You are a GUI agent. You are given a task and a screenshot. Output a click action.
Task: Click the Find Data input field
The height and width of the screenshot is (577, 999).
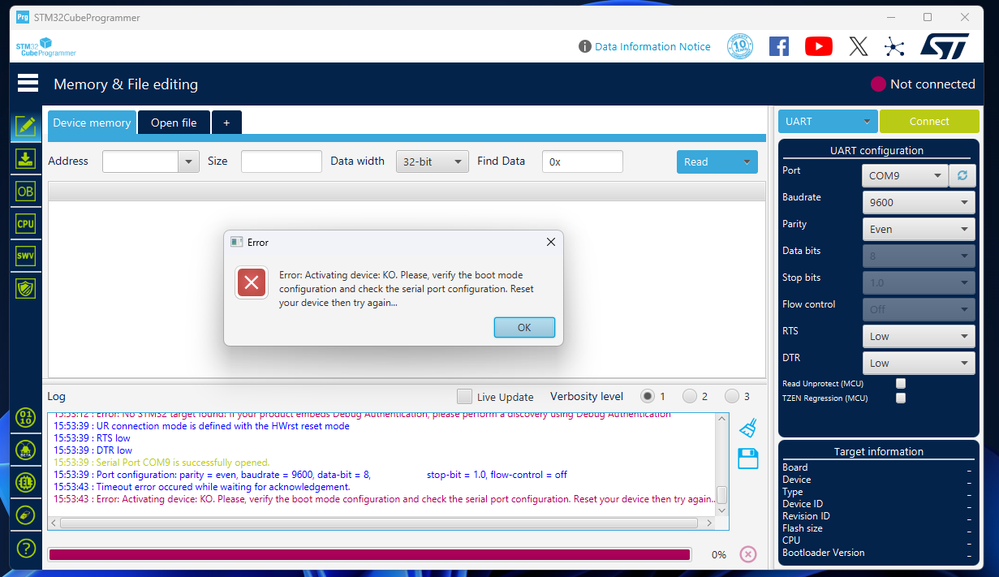(x=582, y=161)
